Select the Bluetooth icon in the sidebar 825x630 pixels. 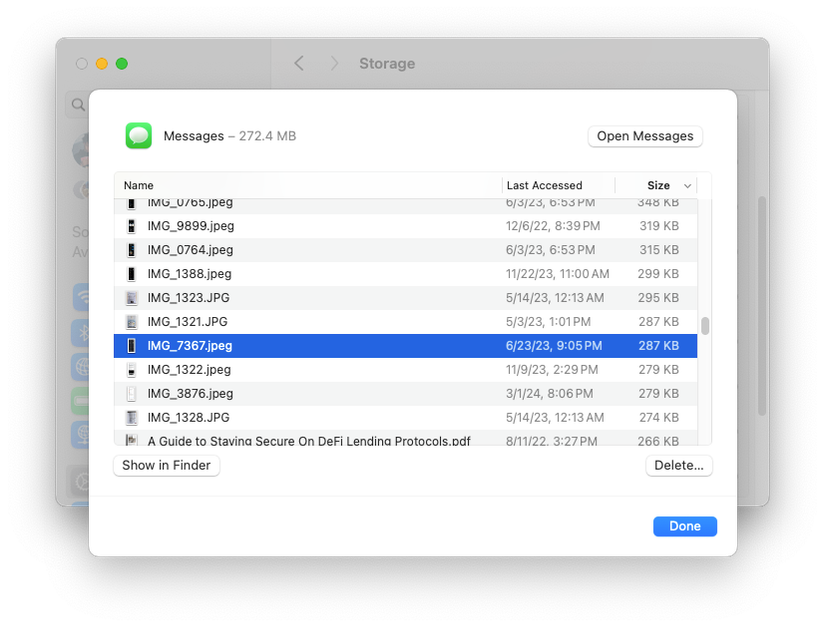coord(82,333)
